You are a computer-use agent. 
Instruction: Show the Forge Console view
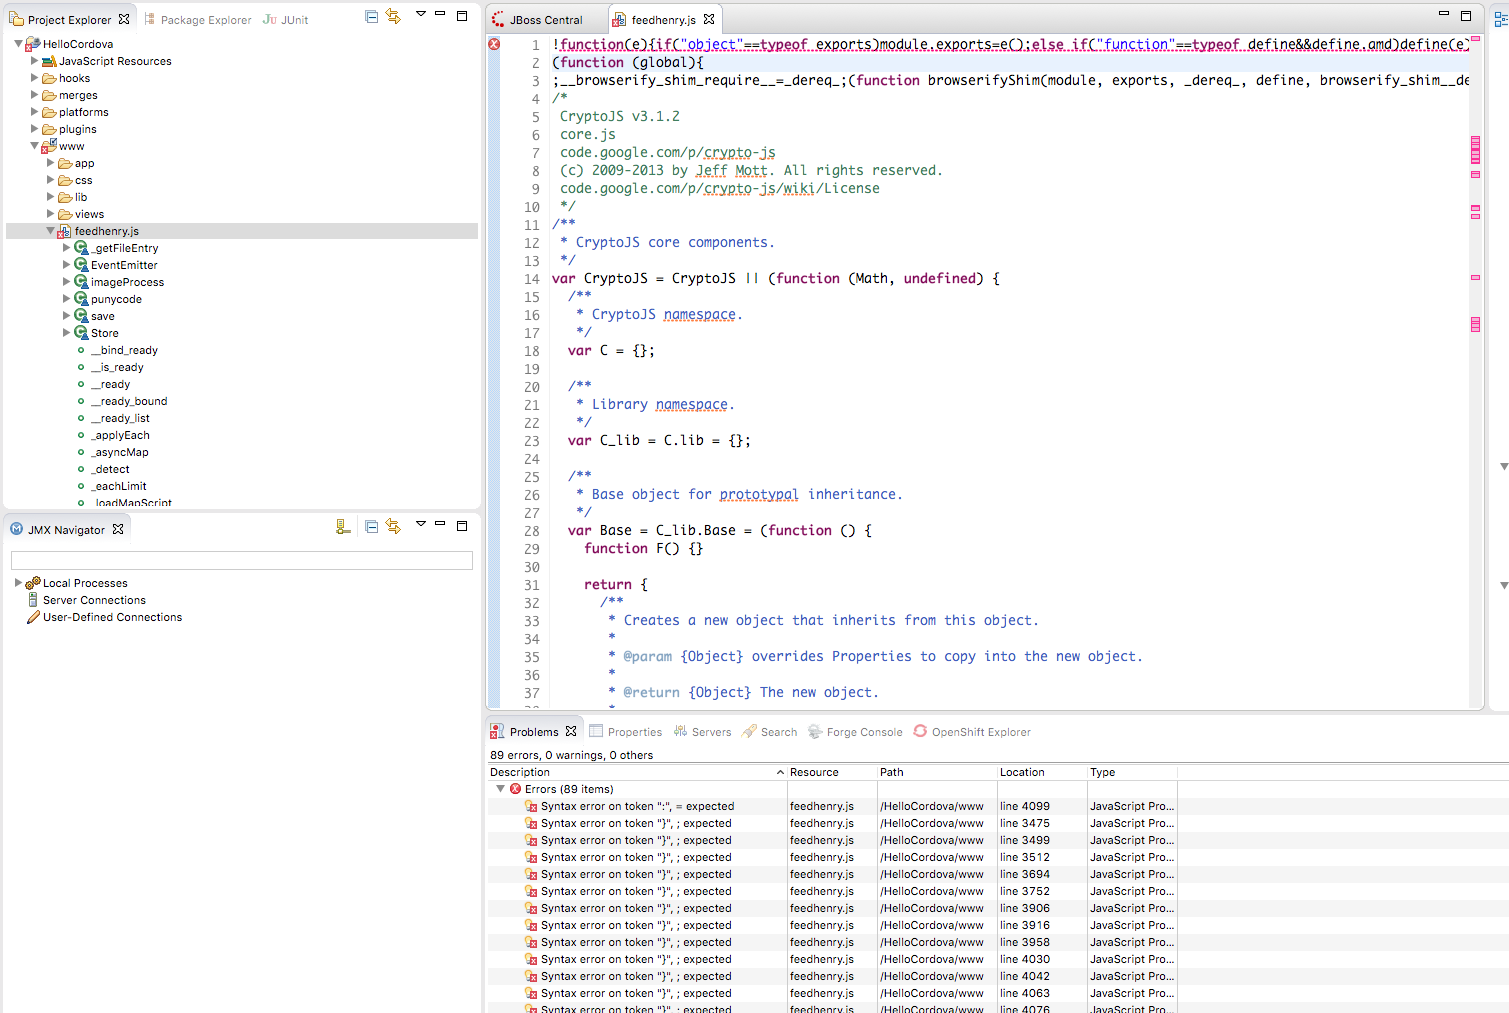[863, 732]
